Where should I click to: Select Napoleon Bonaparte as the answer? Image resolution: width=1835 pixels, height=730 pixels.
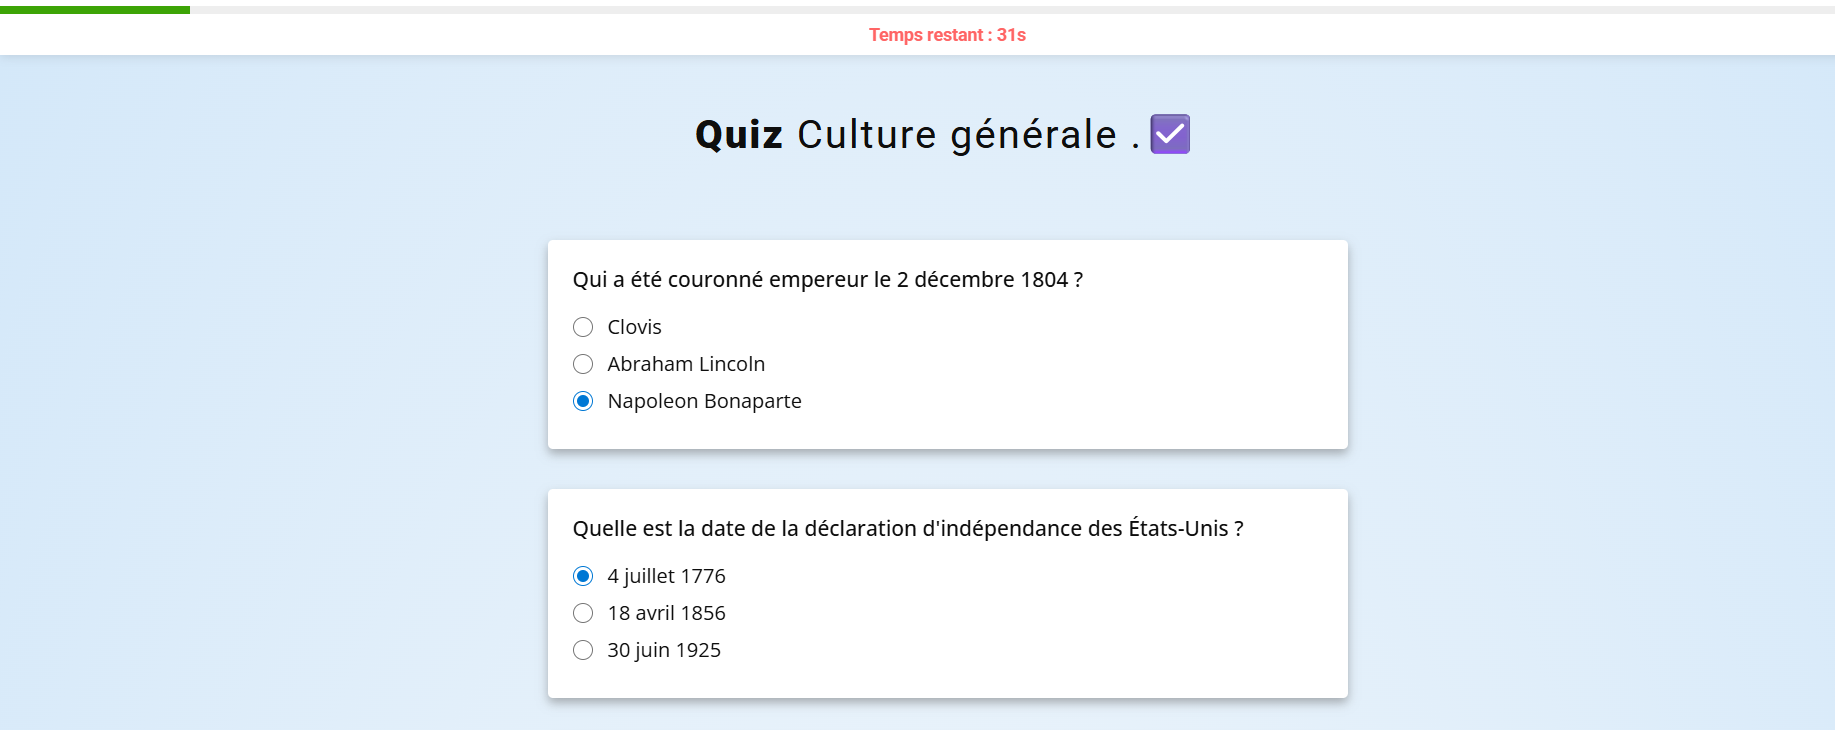[583, 401]
